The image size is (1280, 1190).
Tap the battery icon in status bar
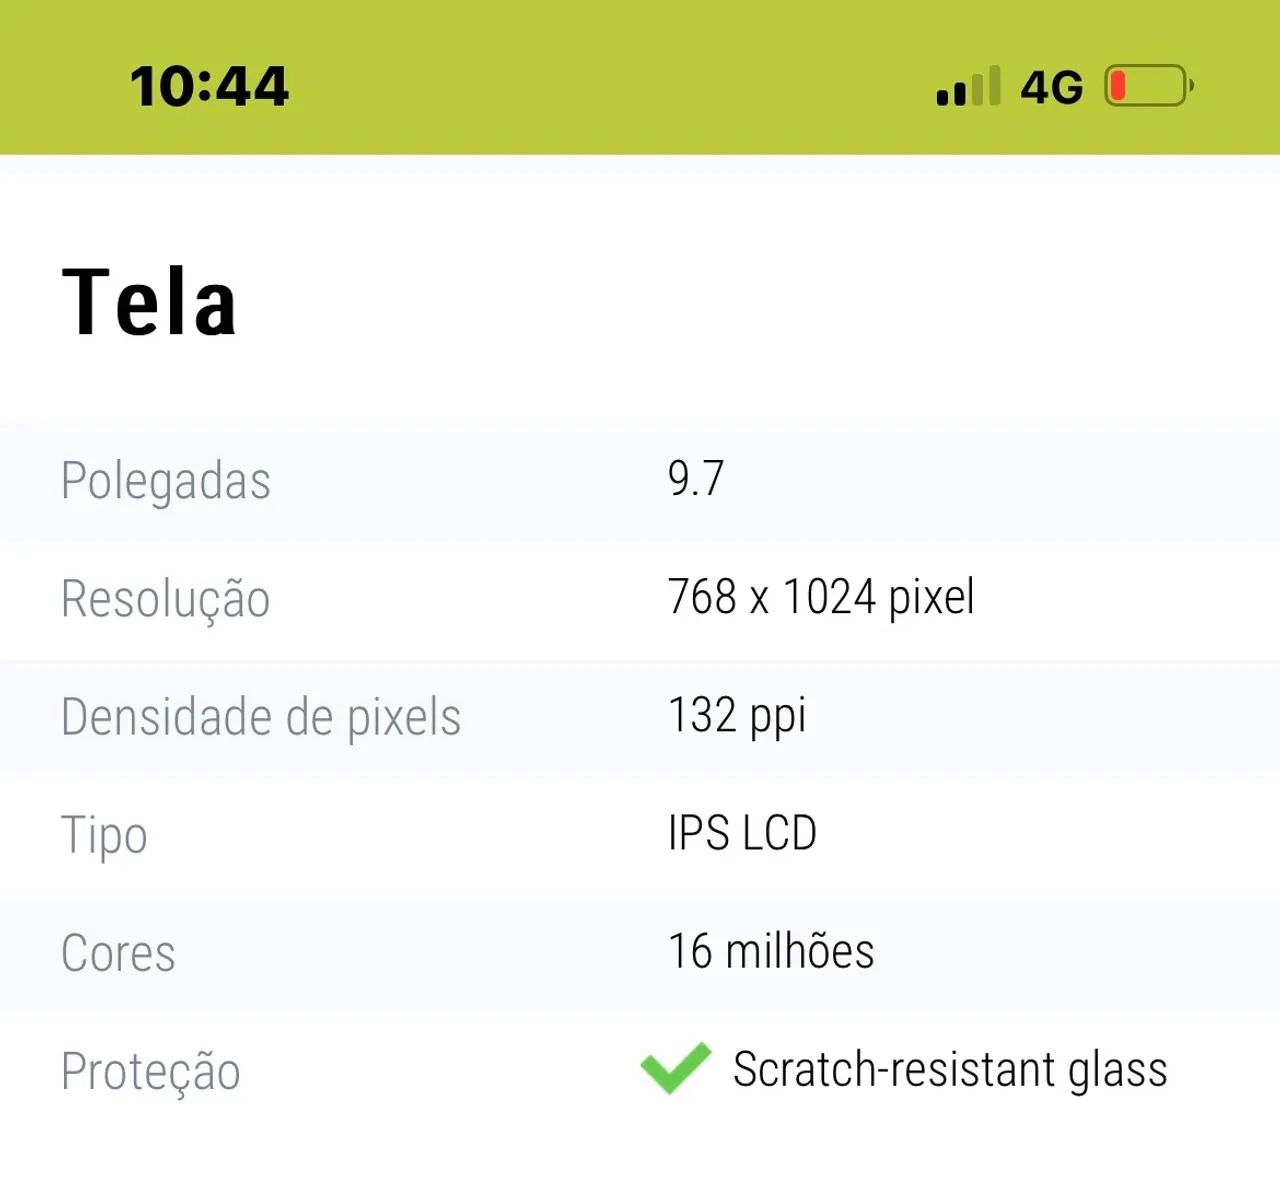pyautogui.click(x=1149, y=85)
